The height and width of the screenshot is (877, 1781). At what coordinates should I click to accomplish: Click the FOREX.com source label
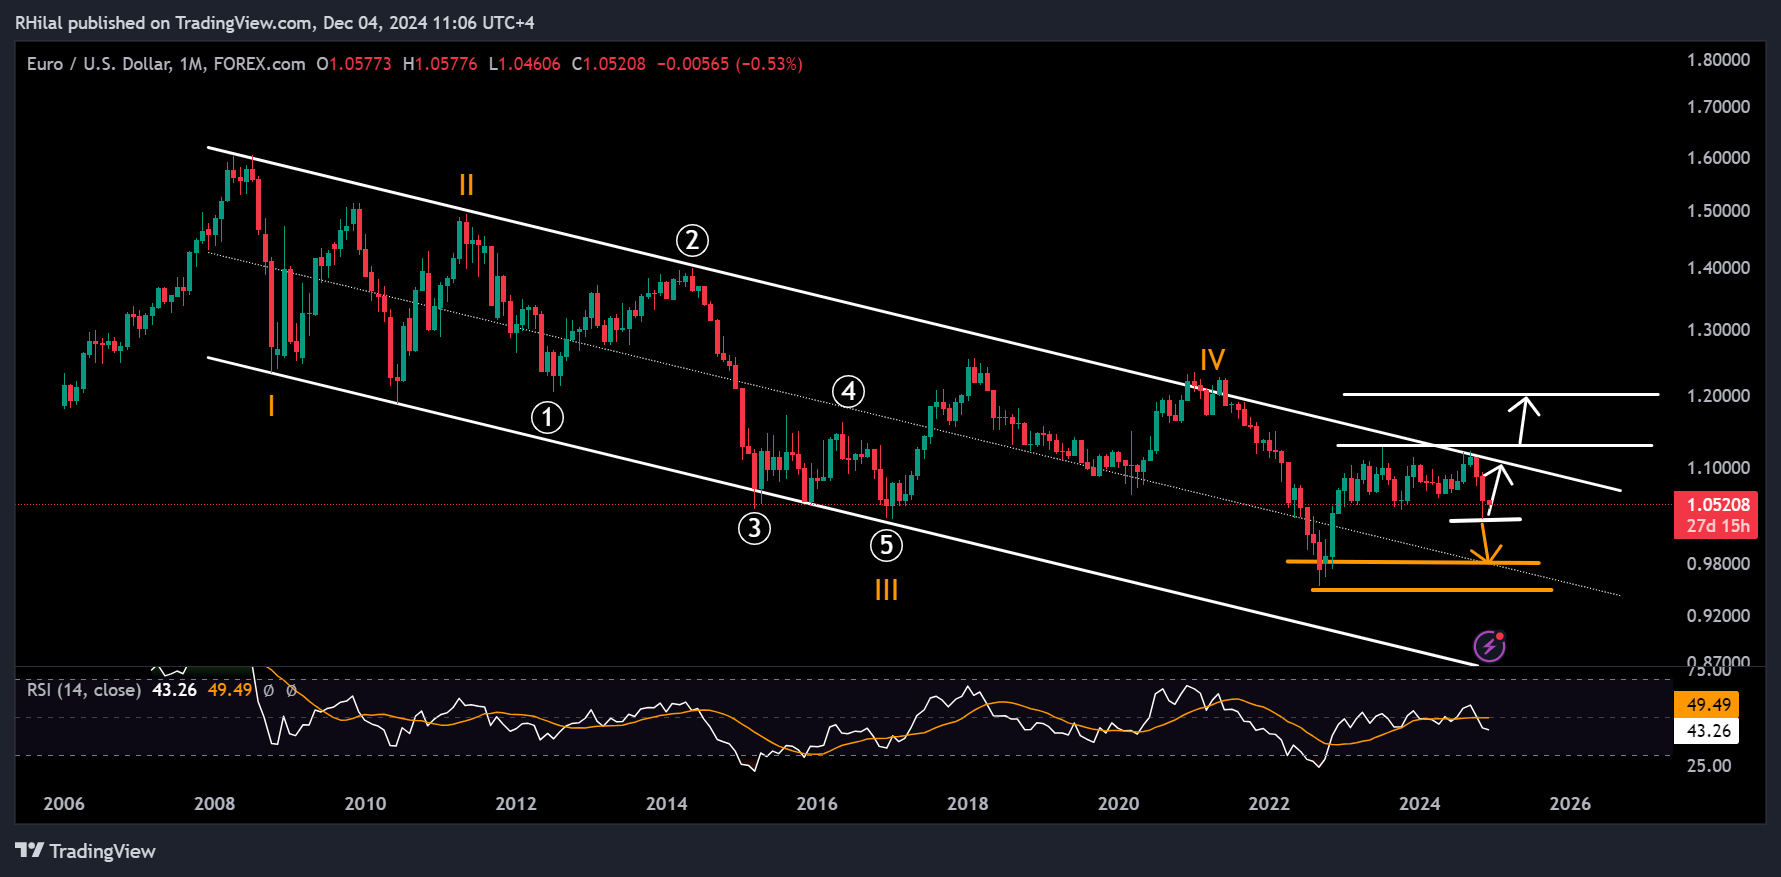[x=259, y=64]
